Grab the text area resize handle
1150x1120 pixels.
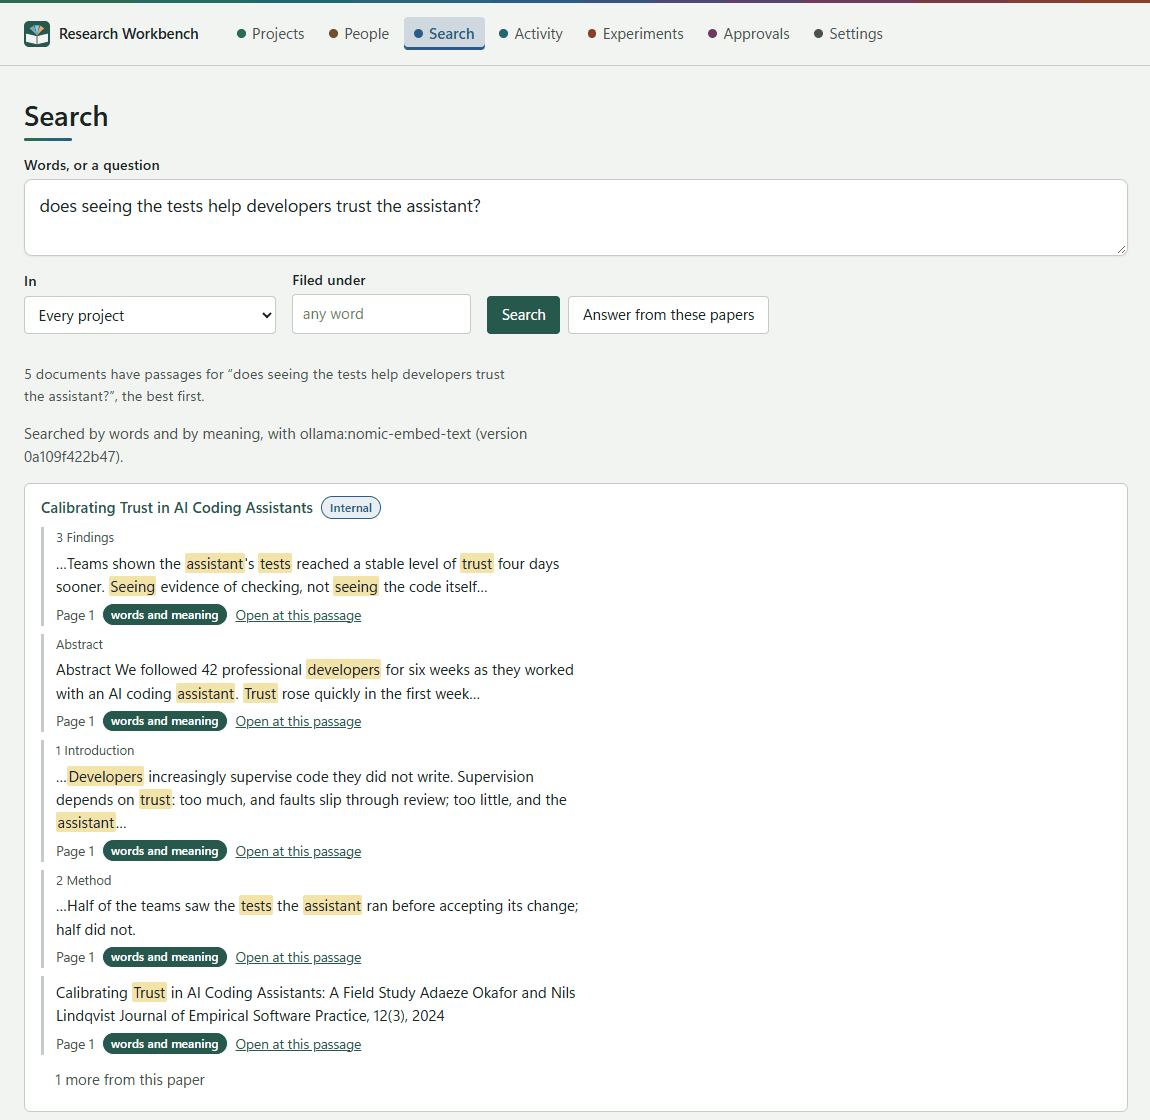point(1121,249)
